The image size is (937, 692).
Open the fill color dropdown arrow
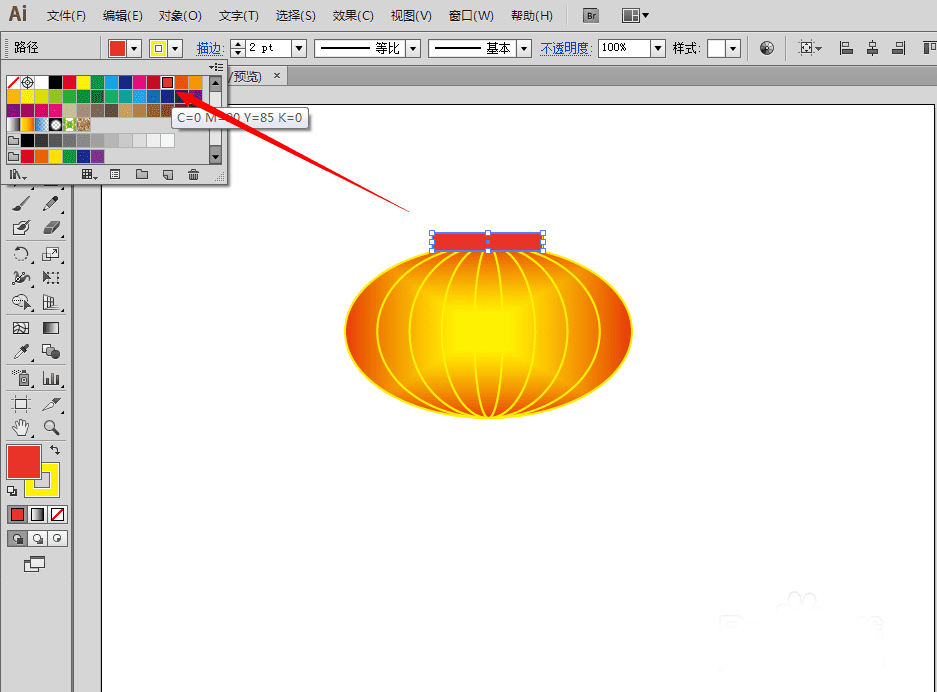click(134, 48)
